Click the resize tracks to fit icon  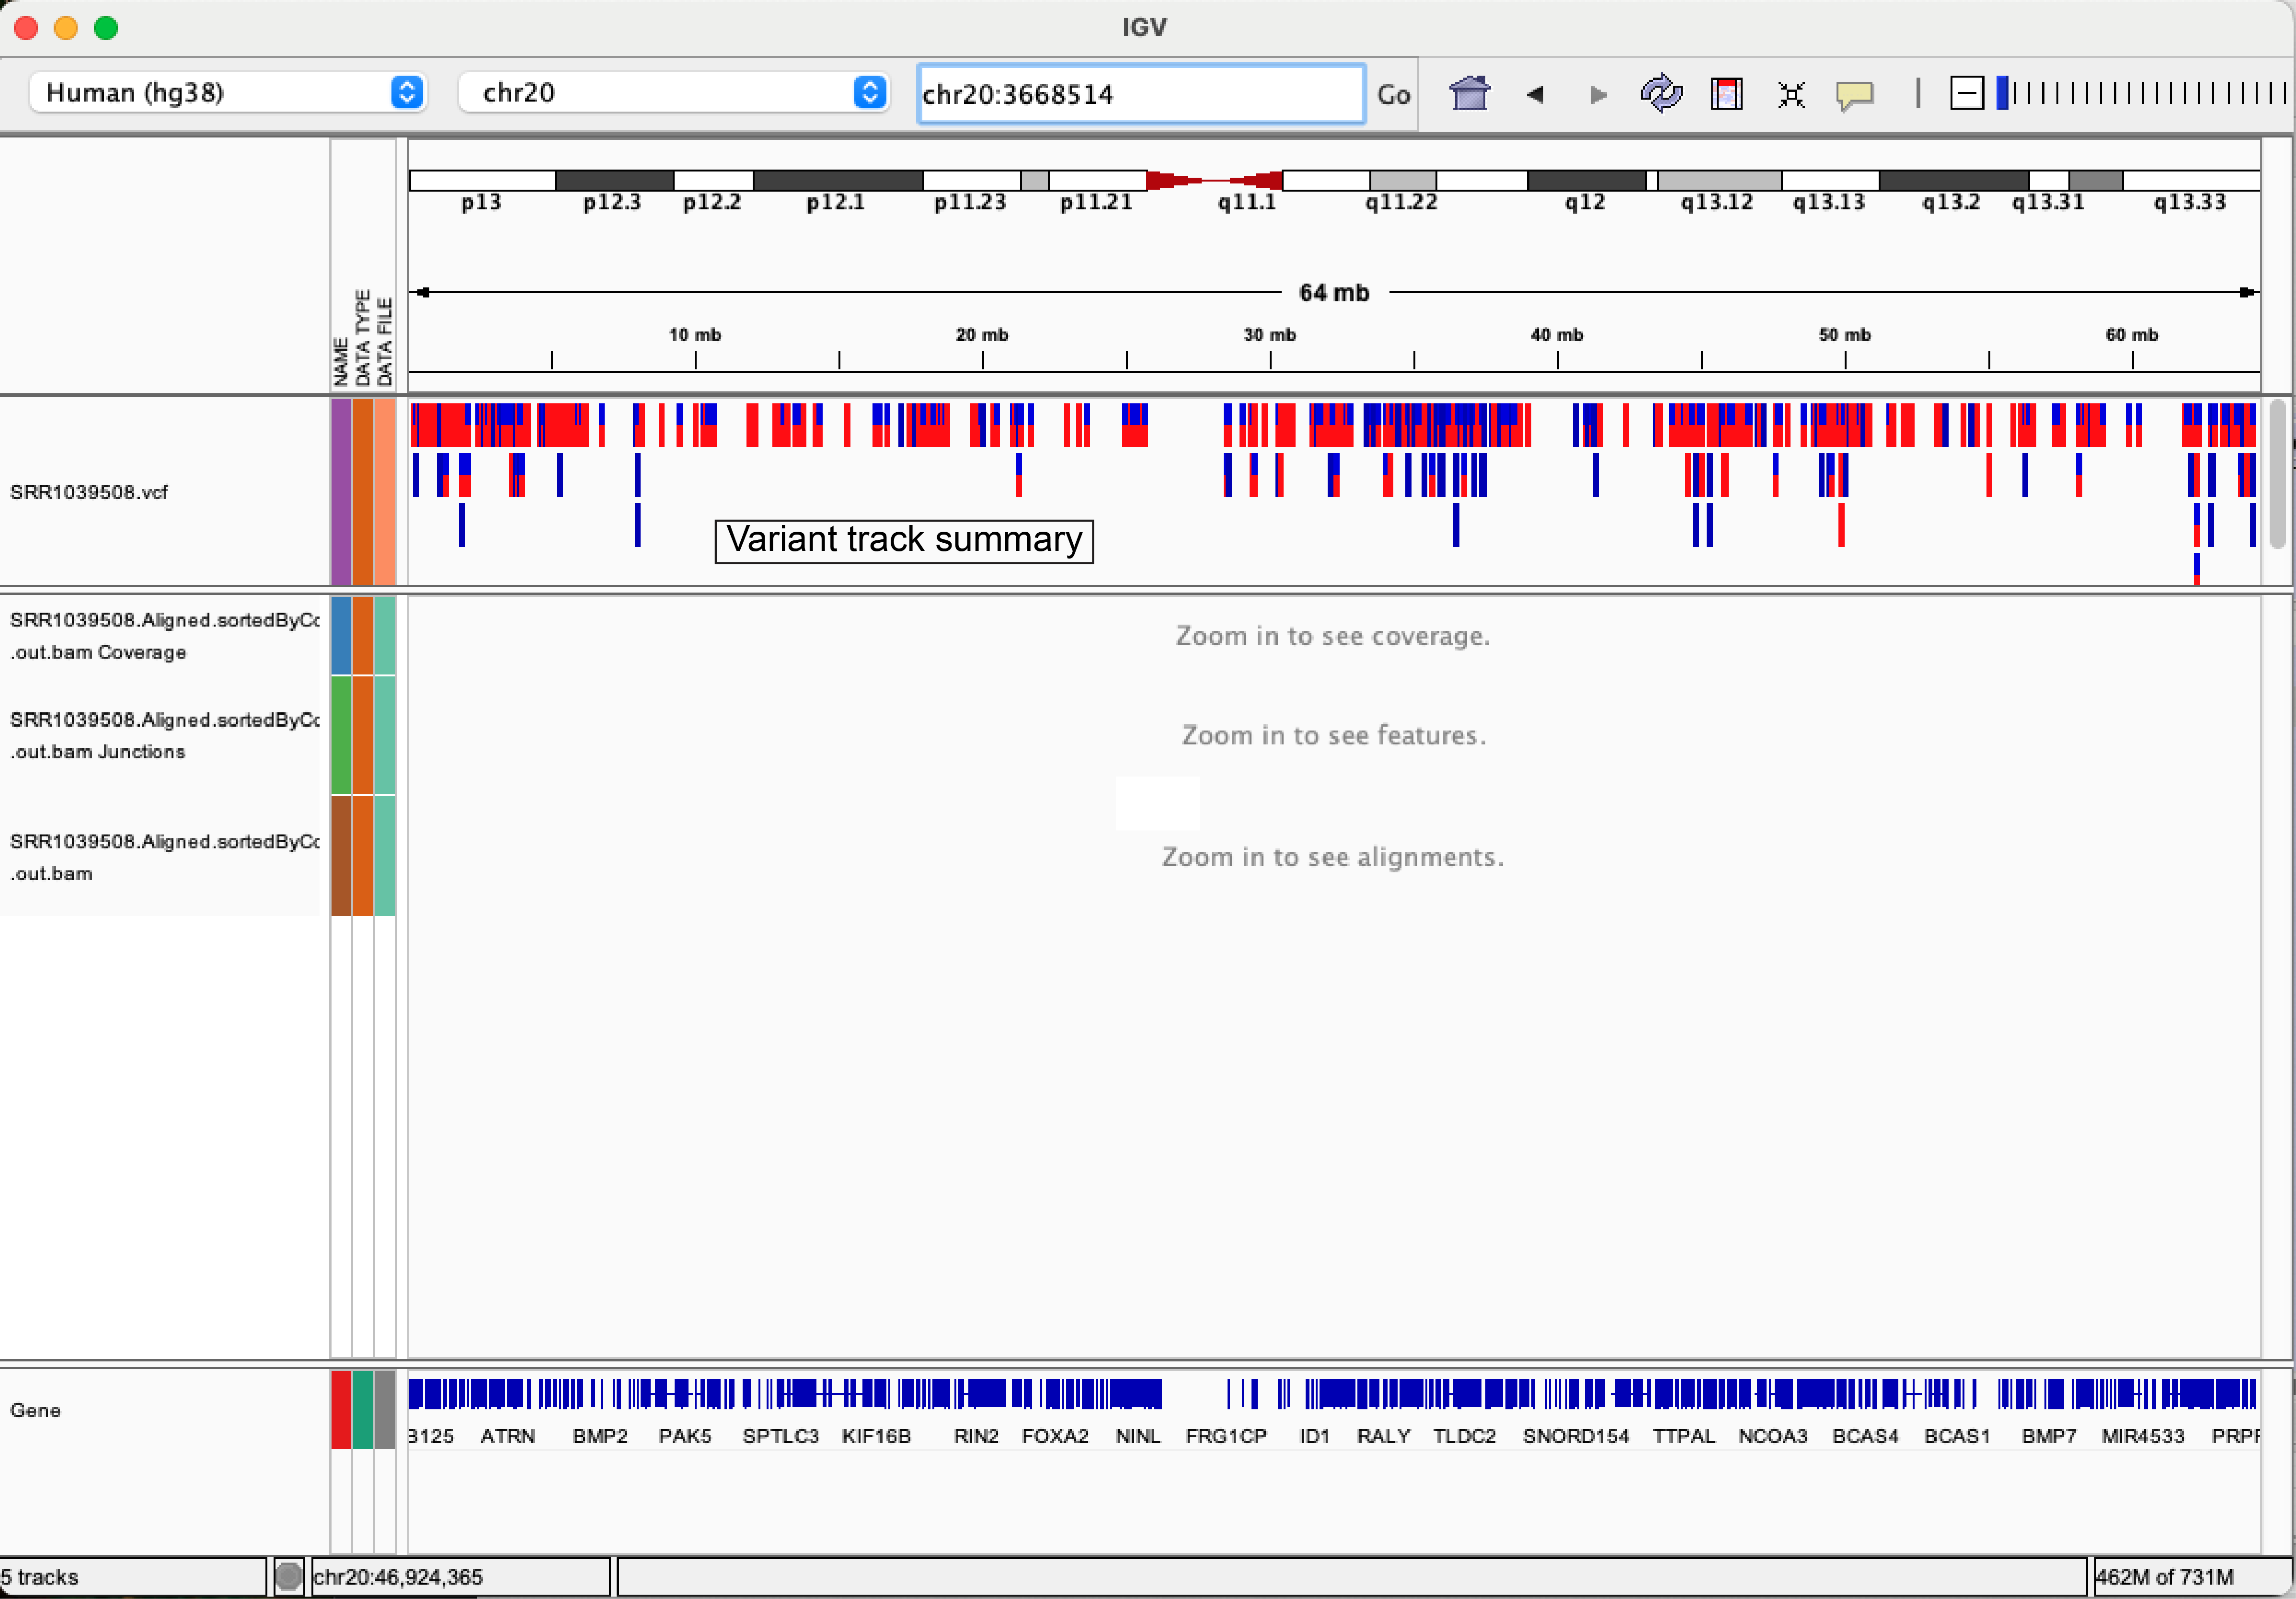tap(1791, 94)
